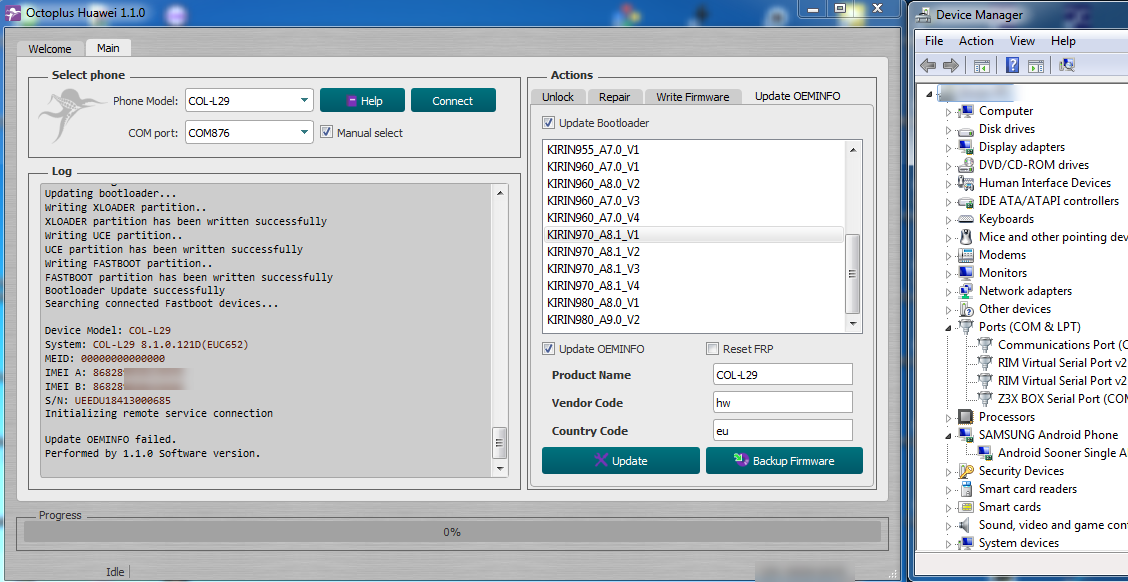Click Product Name input field
Viewport: 1128px width, 582px height.
[x=783, y=375]
